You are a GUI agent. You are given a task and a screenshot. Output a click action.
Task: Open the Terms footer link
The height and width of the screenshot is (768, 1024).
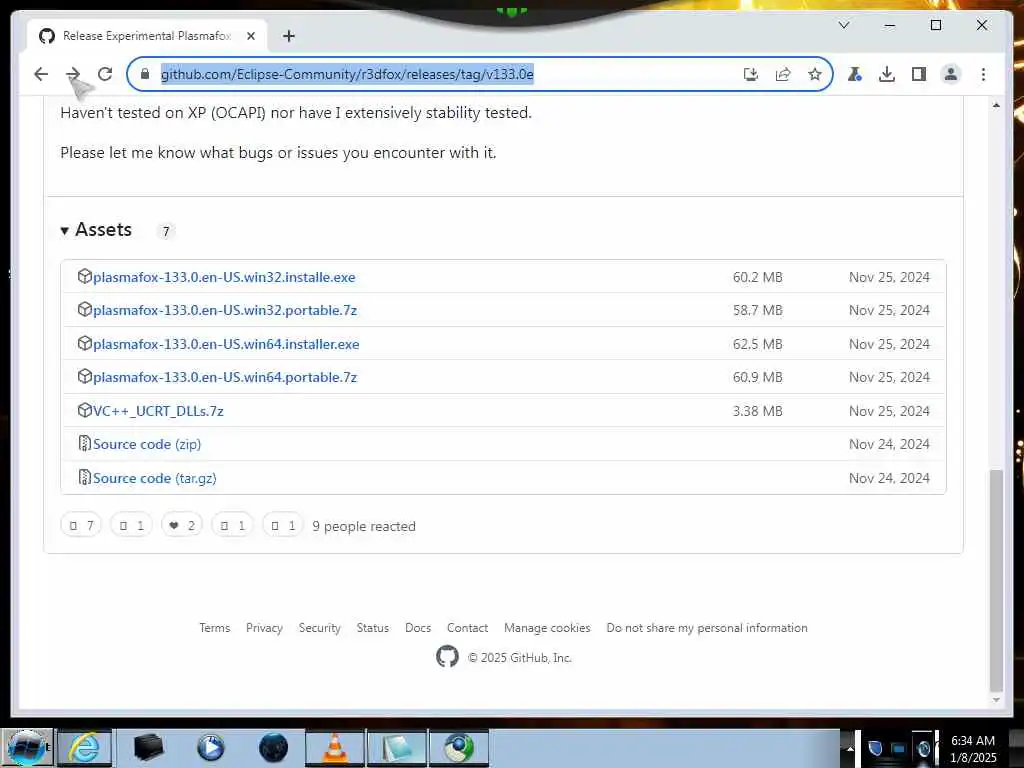click(215, 628)
